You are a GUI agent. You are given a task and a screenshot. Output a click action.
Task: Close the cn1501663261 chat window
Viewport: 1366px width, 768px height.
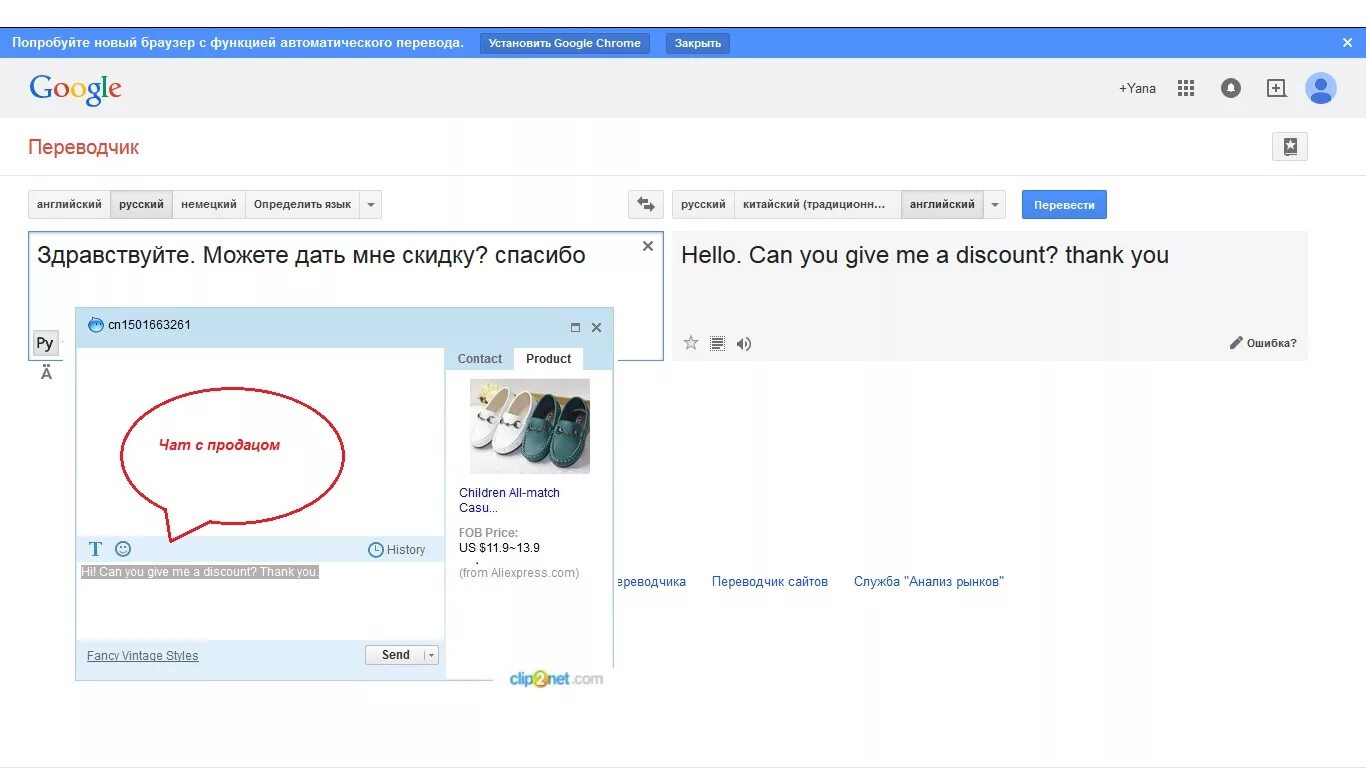tap(597, 327)
